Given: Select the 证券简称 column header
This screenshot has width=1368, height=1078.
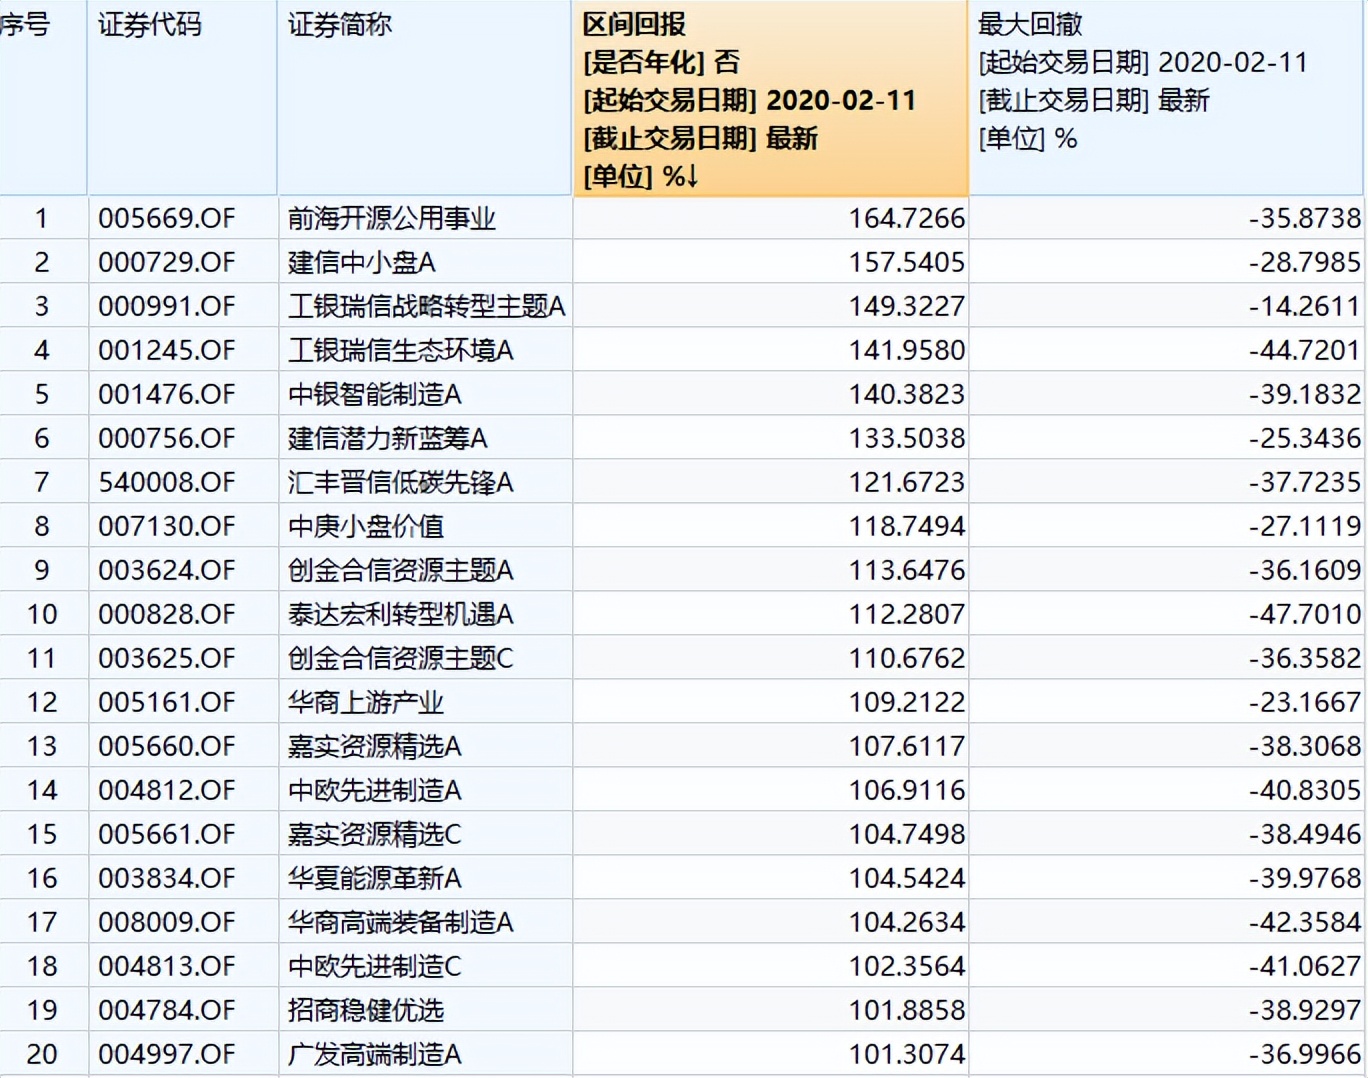Looking at the screenshot, I should [425, 98].
